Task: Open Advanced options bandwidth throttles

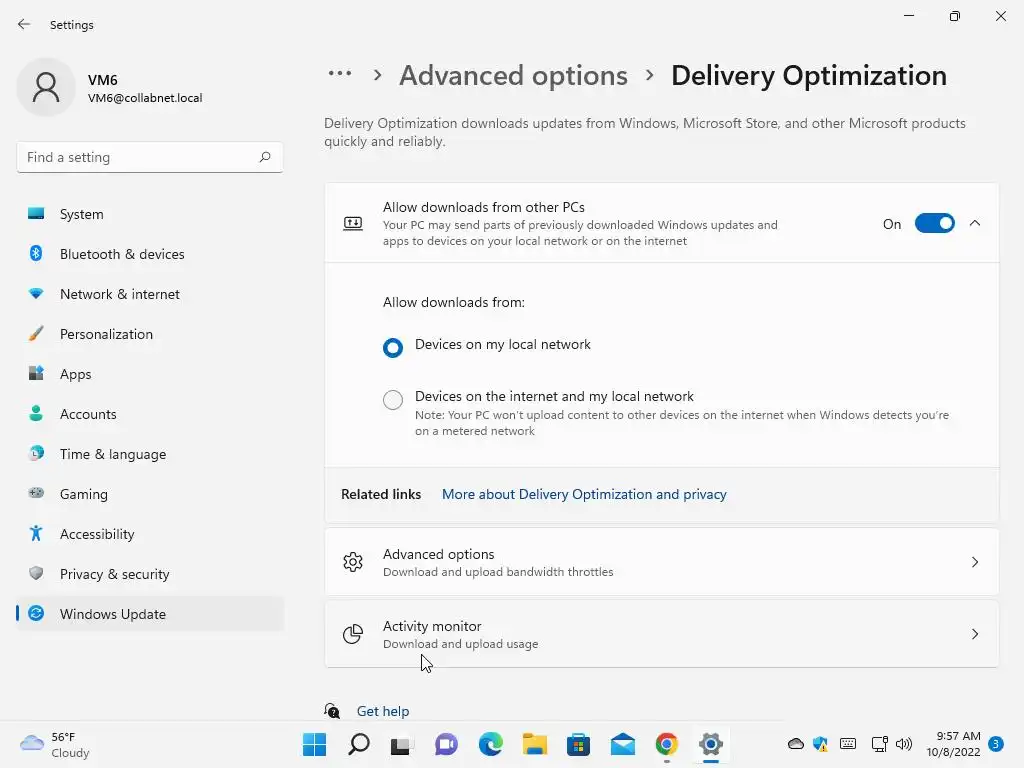Action: click(661, 562)
